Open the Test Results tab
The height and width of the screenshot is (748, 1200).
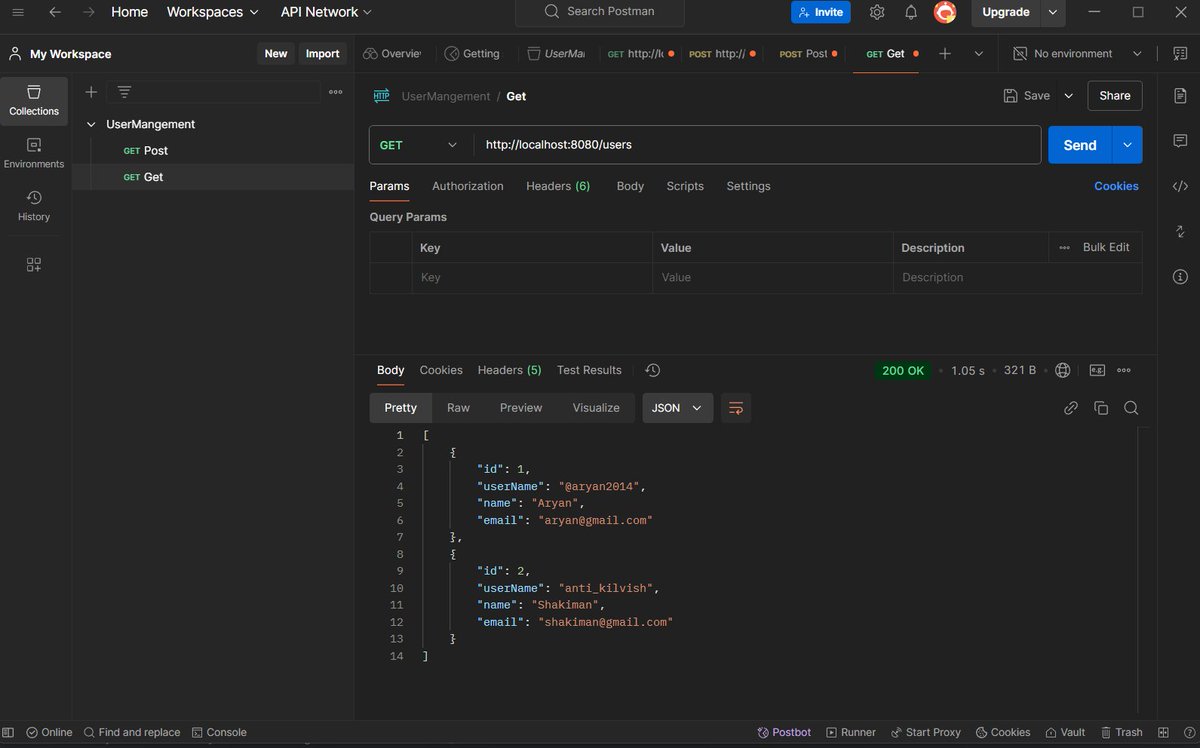tap(589, 370)
